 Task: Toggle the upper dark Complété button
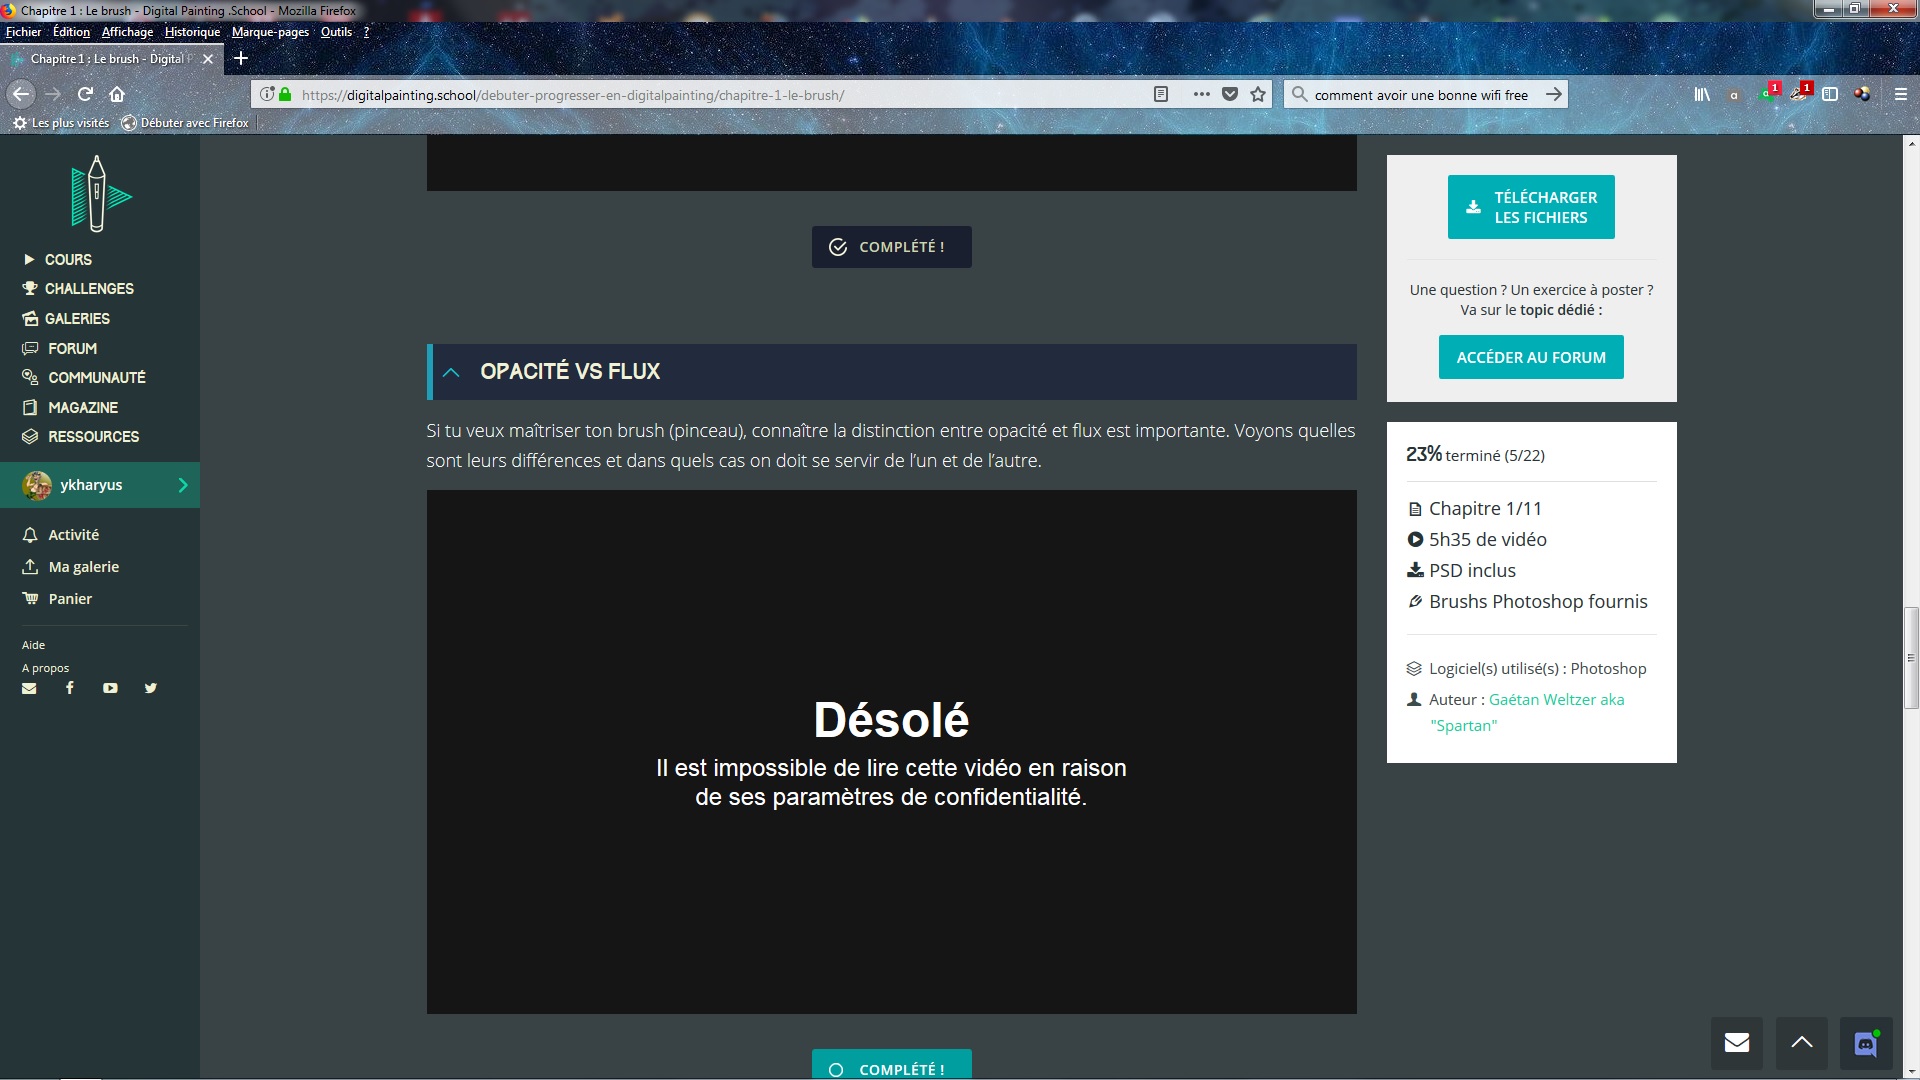pyautogui.click(x=891, y=247)
